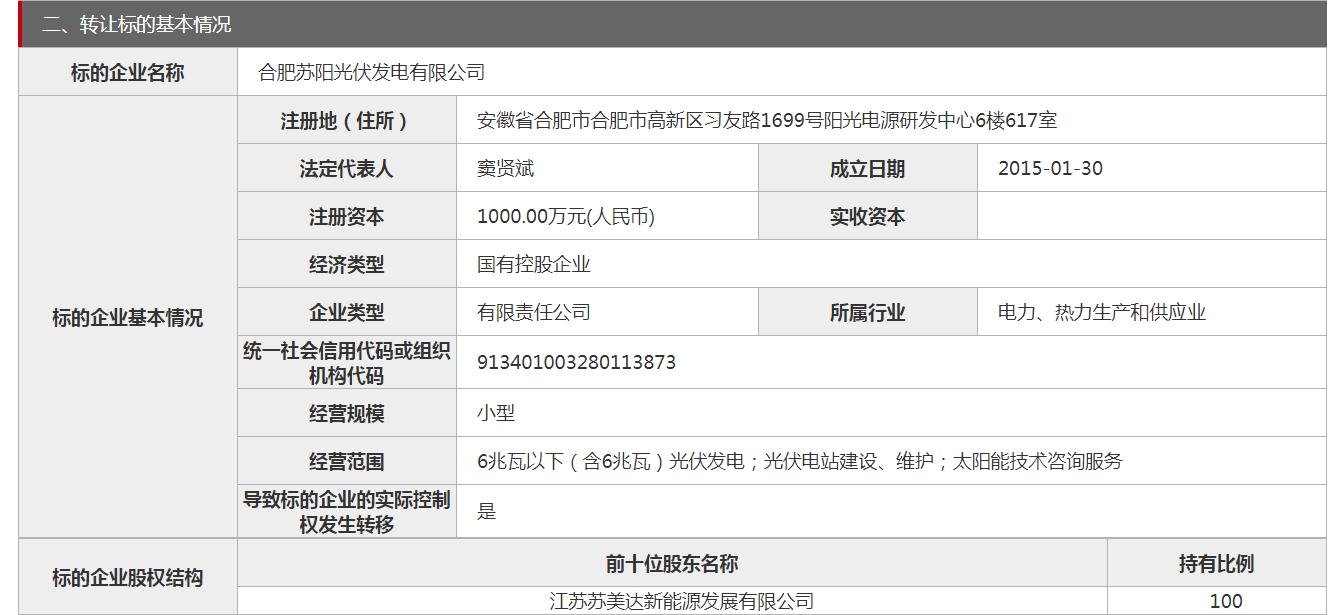Click the 标的企业名称 label cell
This screenshot has width=1342, height=615.
[127, 73]
